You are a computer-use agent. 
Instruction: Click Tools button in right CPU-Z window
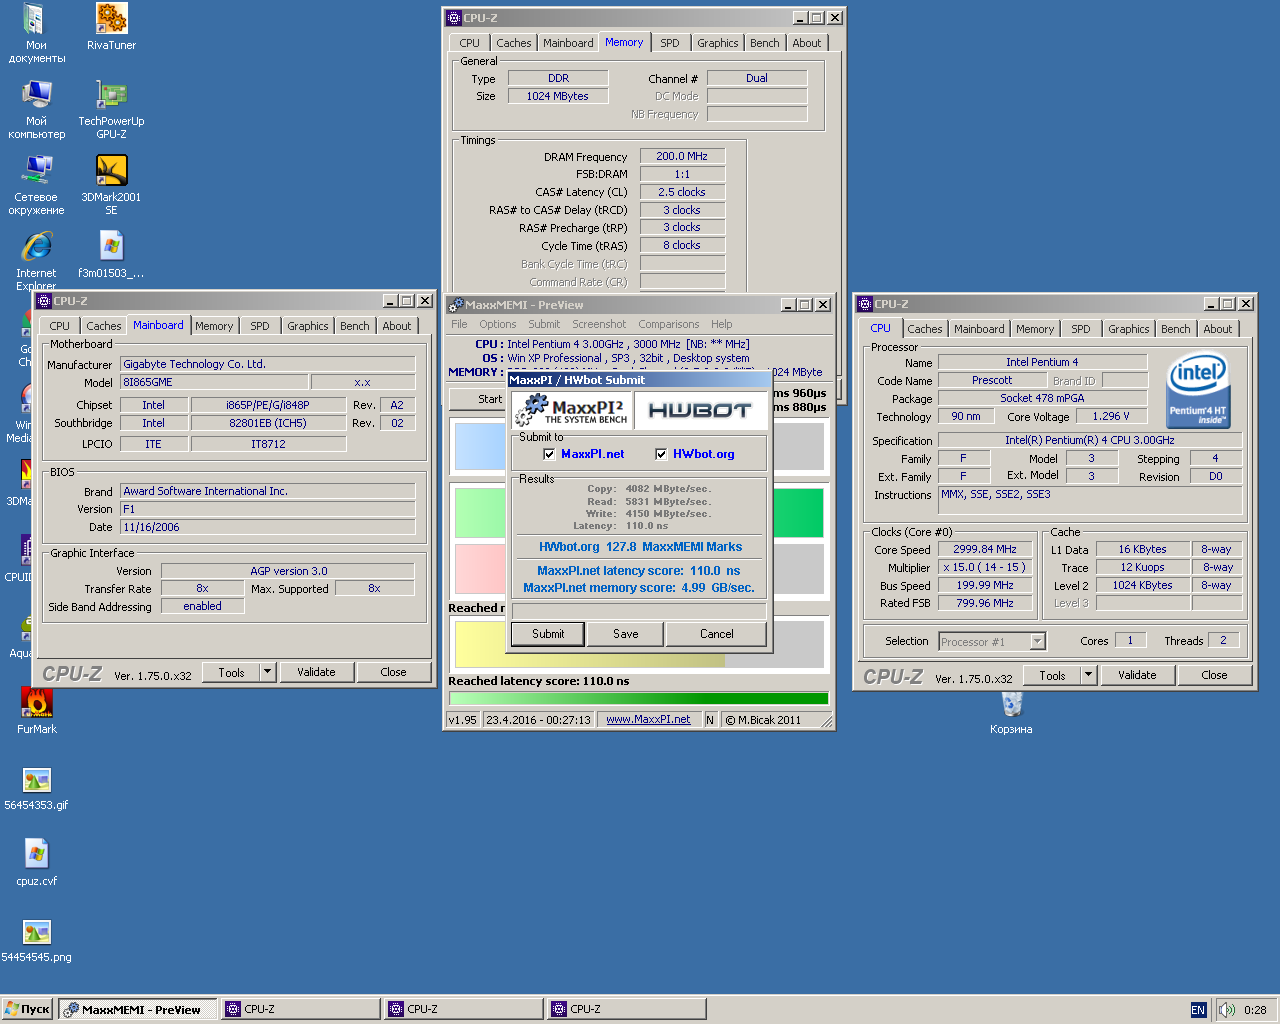[1052, 675]
